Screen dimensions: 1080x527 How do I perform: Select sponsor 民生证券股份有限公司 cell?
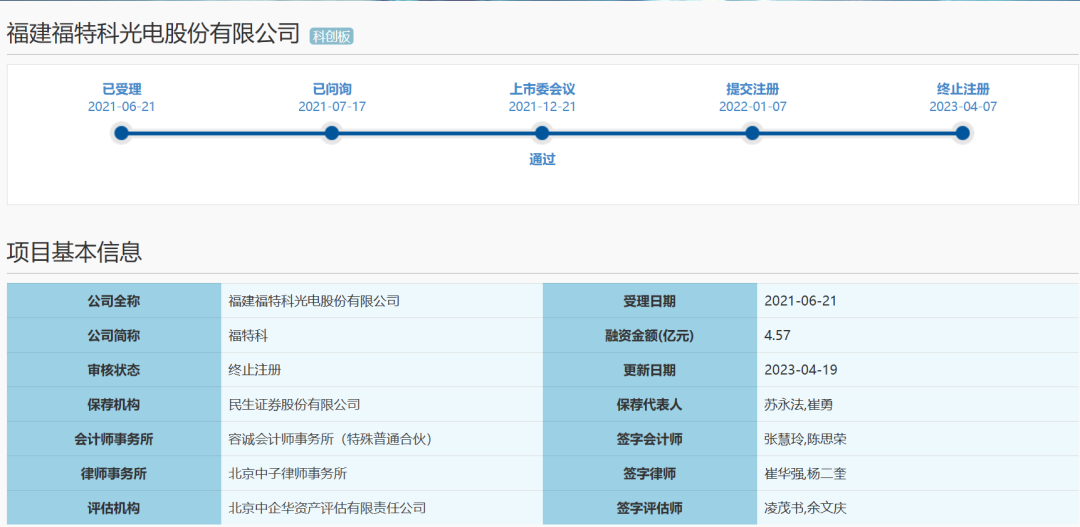pos(294,405)
